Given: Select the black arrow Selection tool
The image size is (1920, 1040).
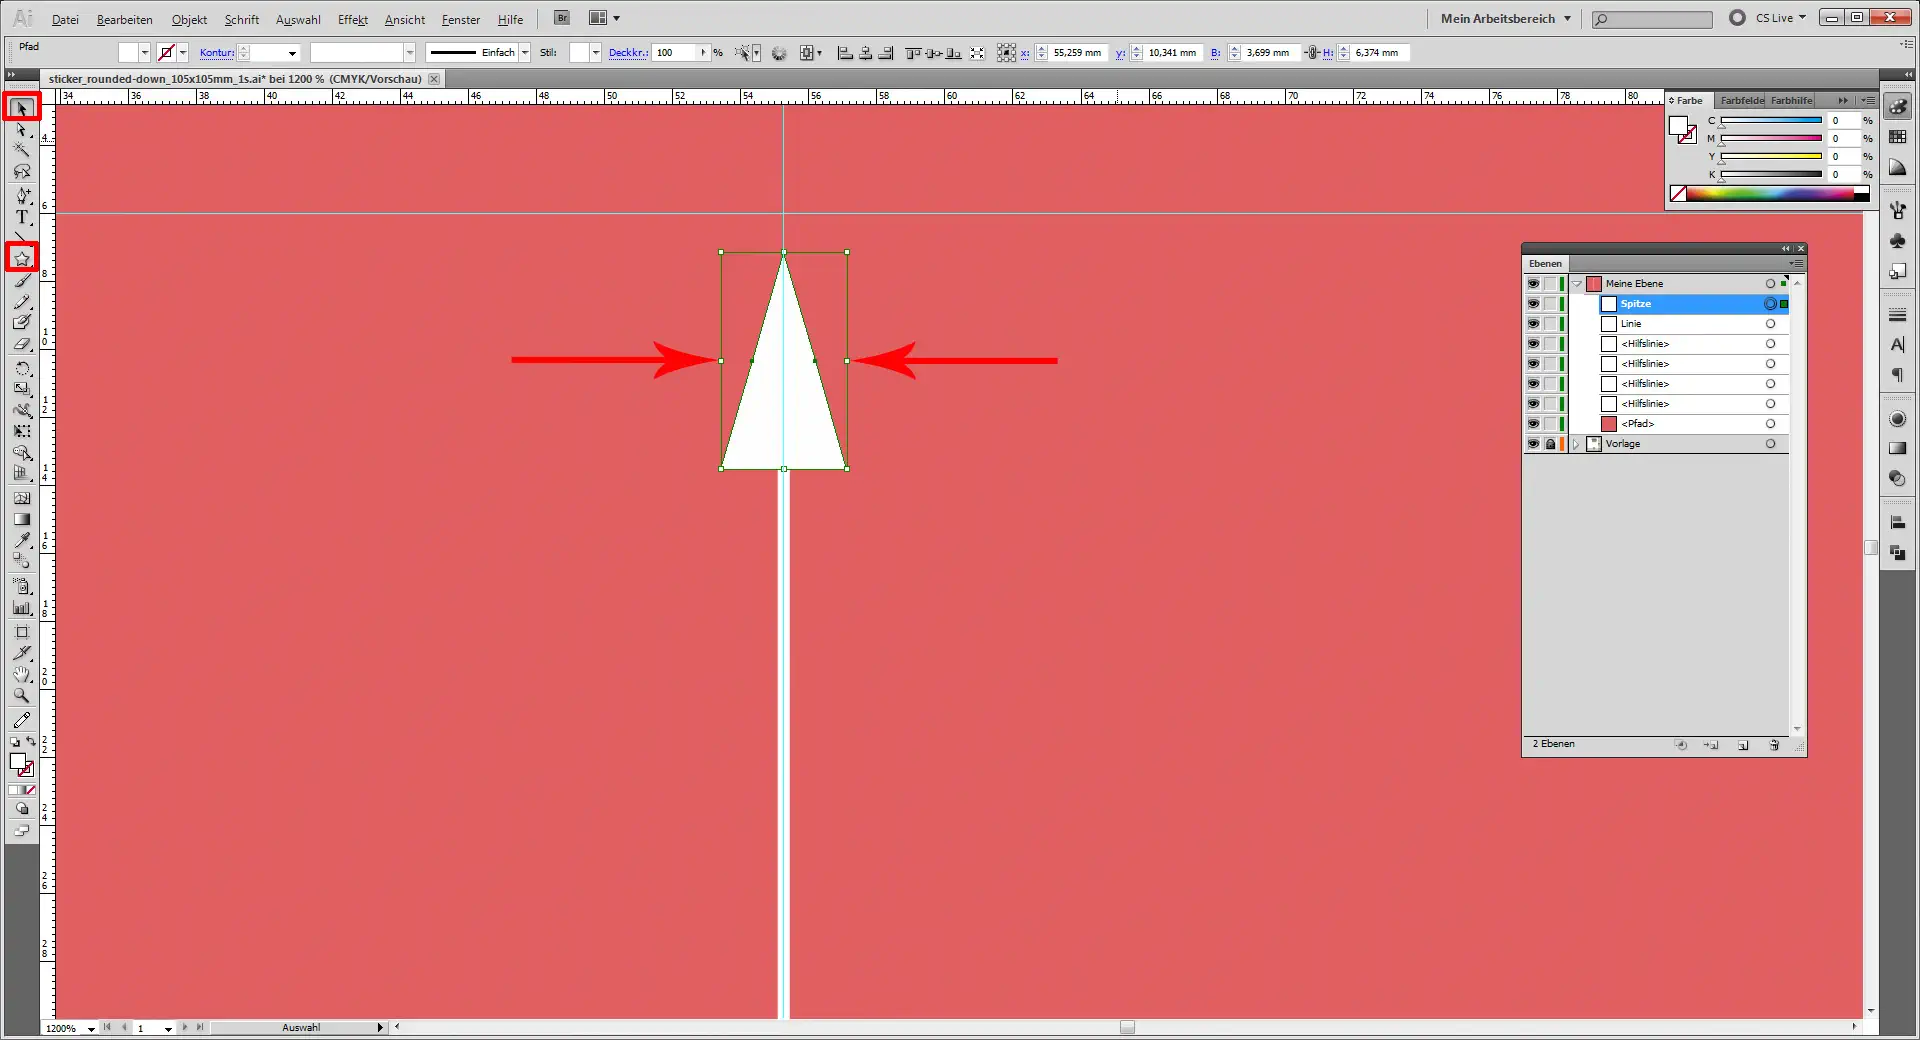Looking at the screenshot, I should coord(22,107).
